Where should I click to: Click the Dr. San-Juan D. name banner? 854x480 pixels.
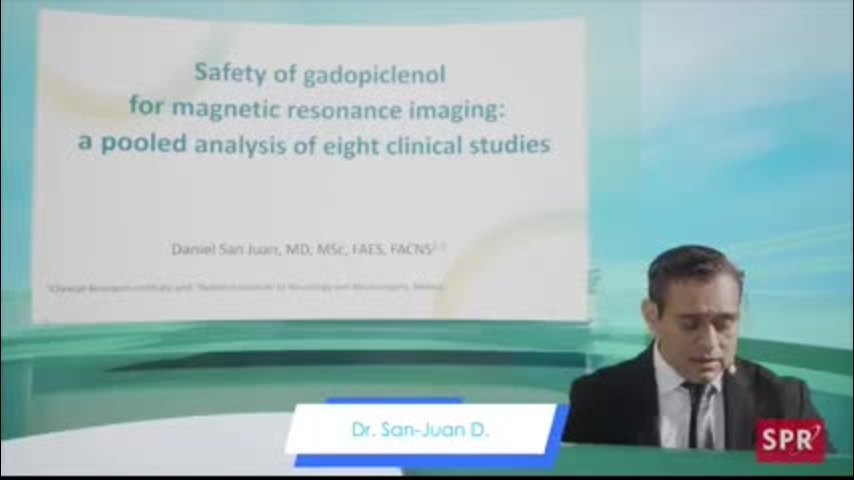tap(420, 431)
